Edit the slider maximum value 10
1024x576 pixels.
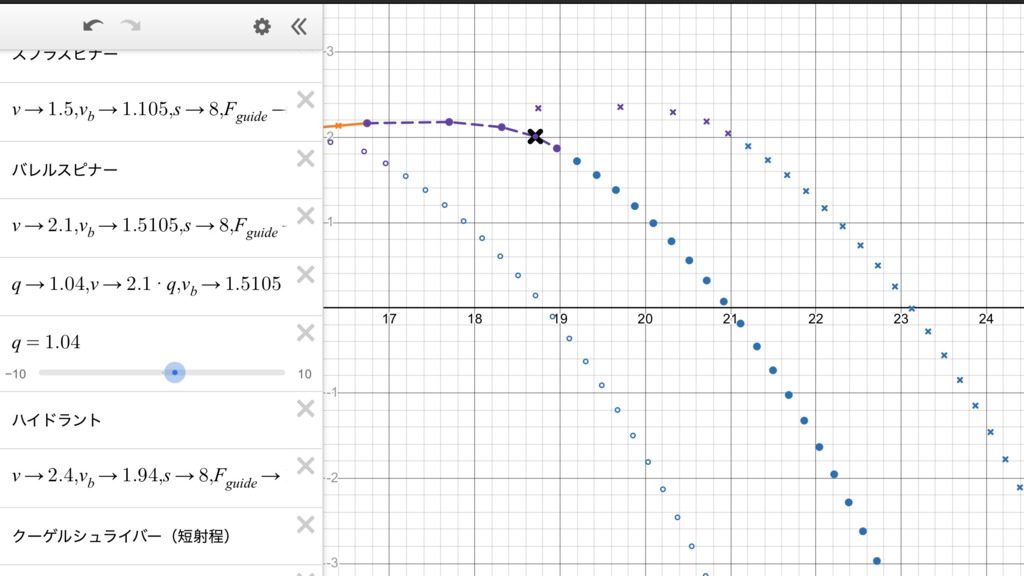click(x=304, y=374)
